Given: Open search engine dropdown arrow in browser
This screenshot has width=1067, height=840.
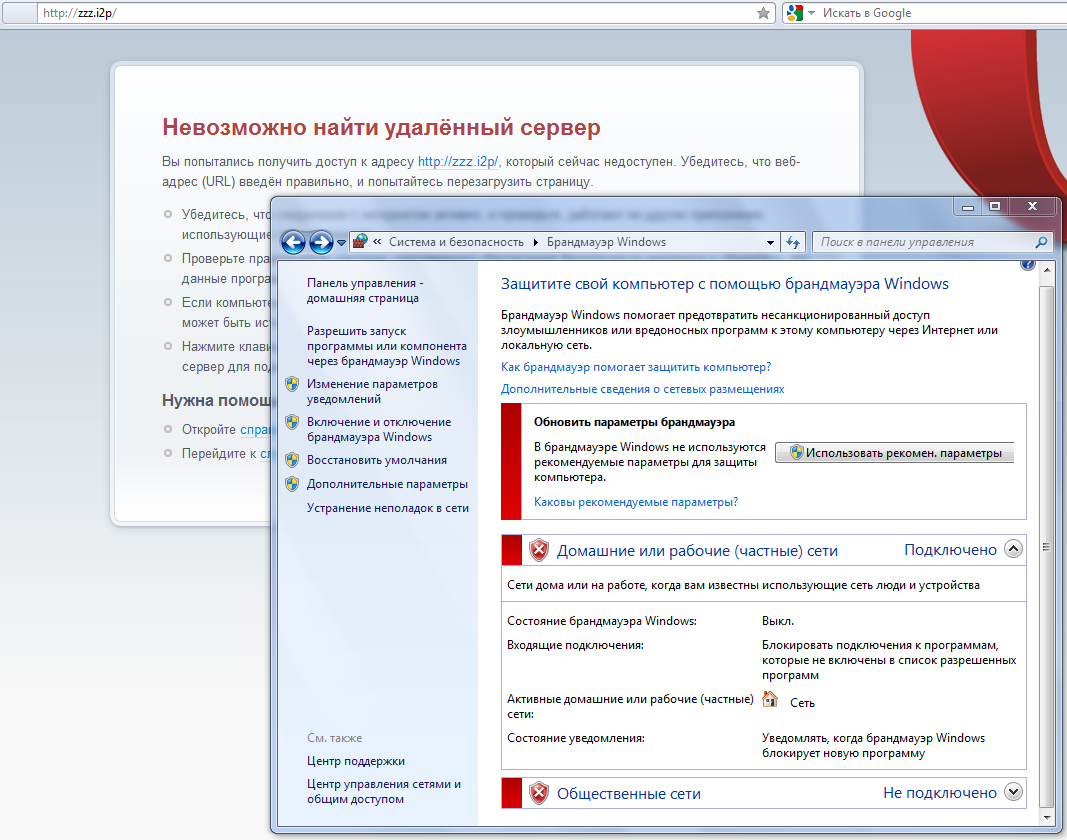Looking at the screenshot, I should [x=811, y=13].
